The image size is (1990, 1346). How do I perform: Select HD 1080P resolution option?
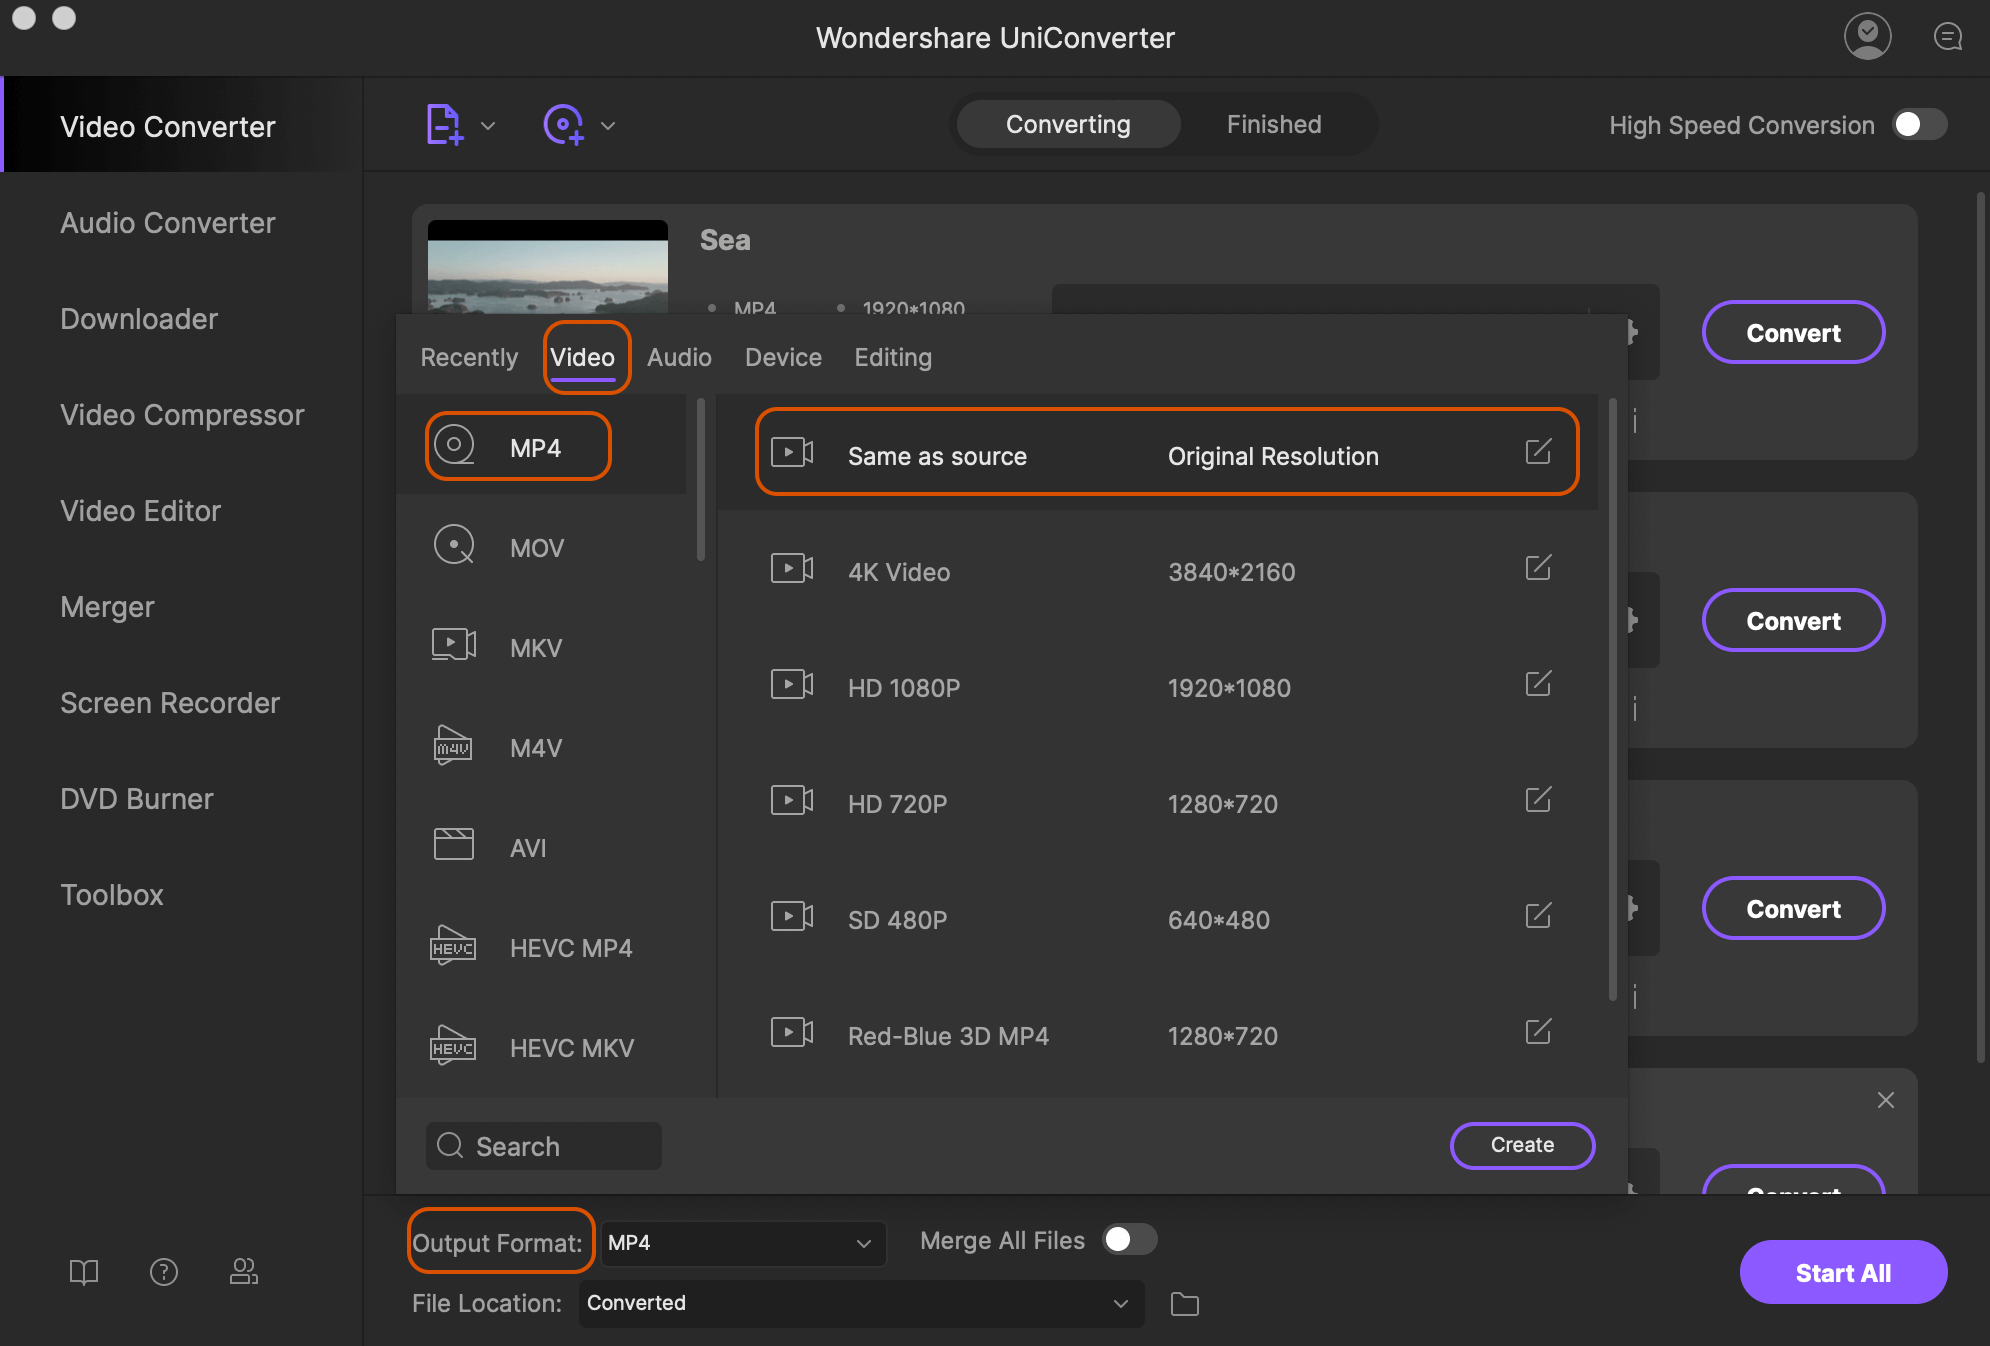[1165, 687]
